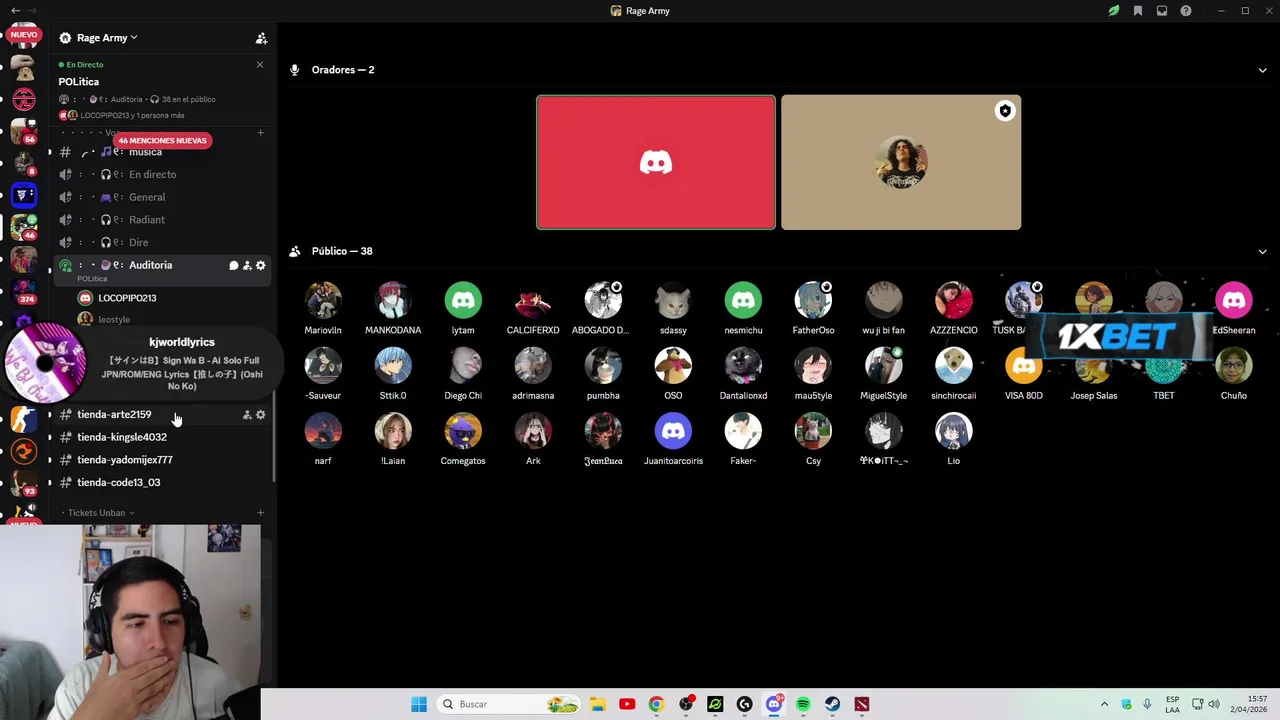Click the Windows Start button
This screenshot has width=1280, height=720.
(x=419, y=704)
